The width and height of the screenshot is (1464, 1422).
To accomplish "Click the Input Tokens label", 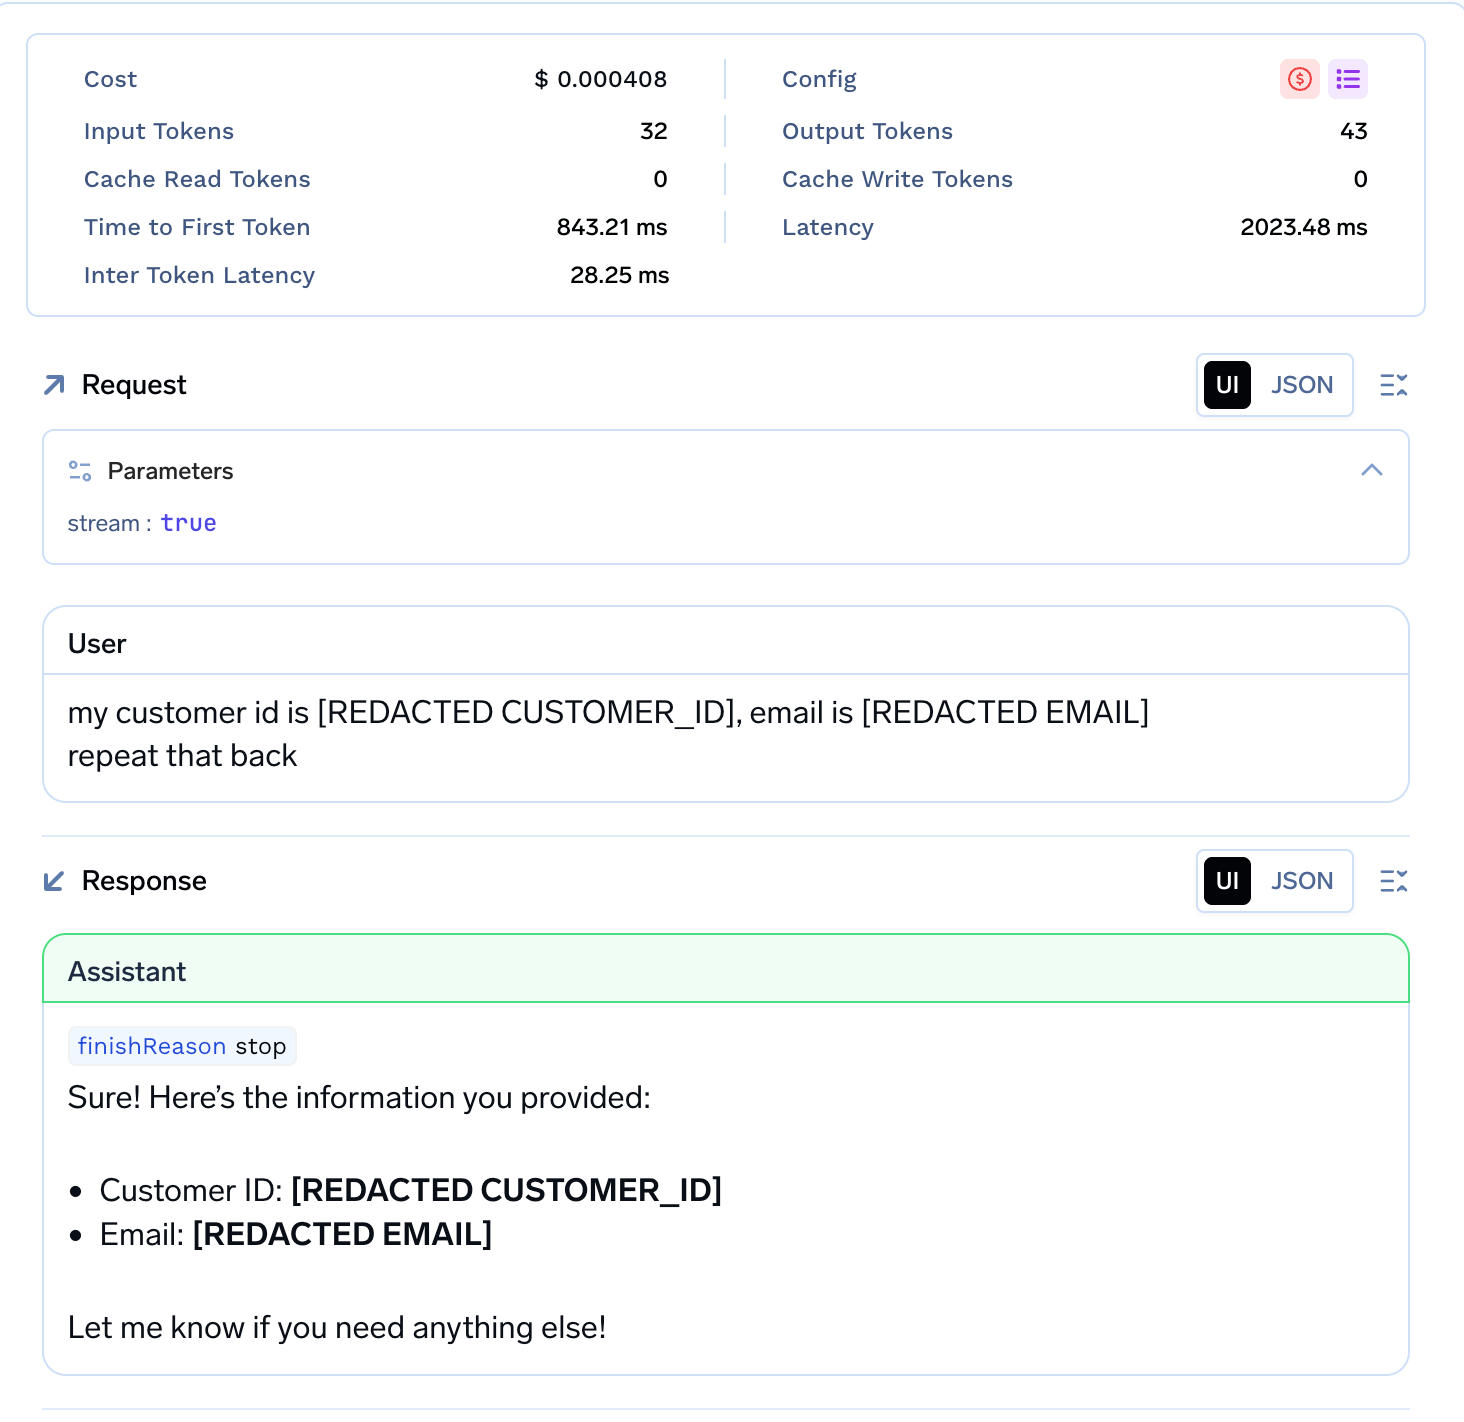I will [159, 131].
